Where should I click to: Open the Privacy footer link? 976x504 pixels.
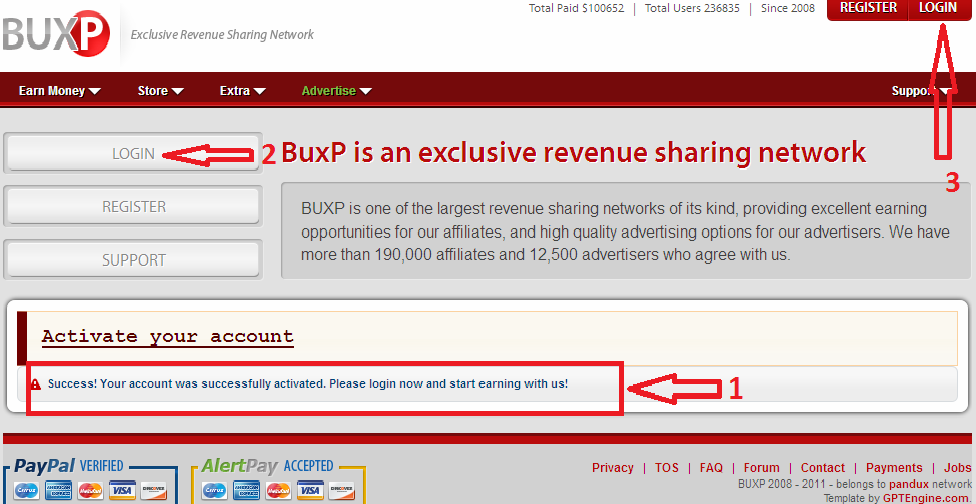tap(612, 468)
